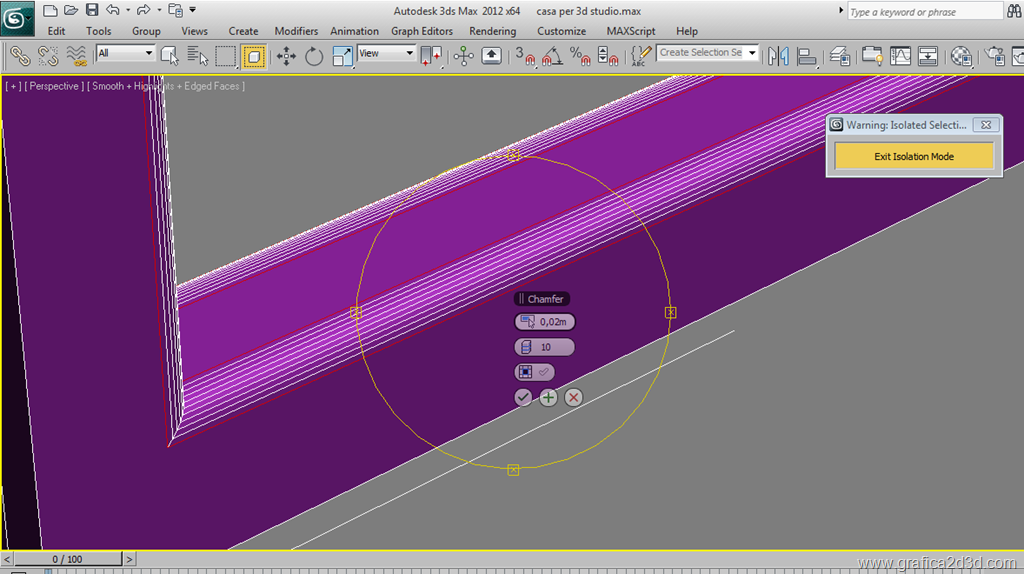Confirm the Chamfer with the OK checkmark

click(523, 398)
